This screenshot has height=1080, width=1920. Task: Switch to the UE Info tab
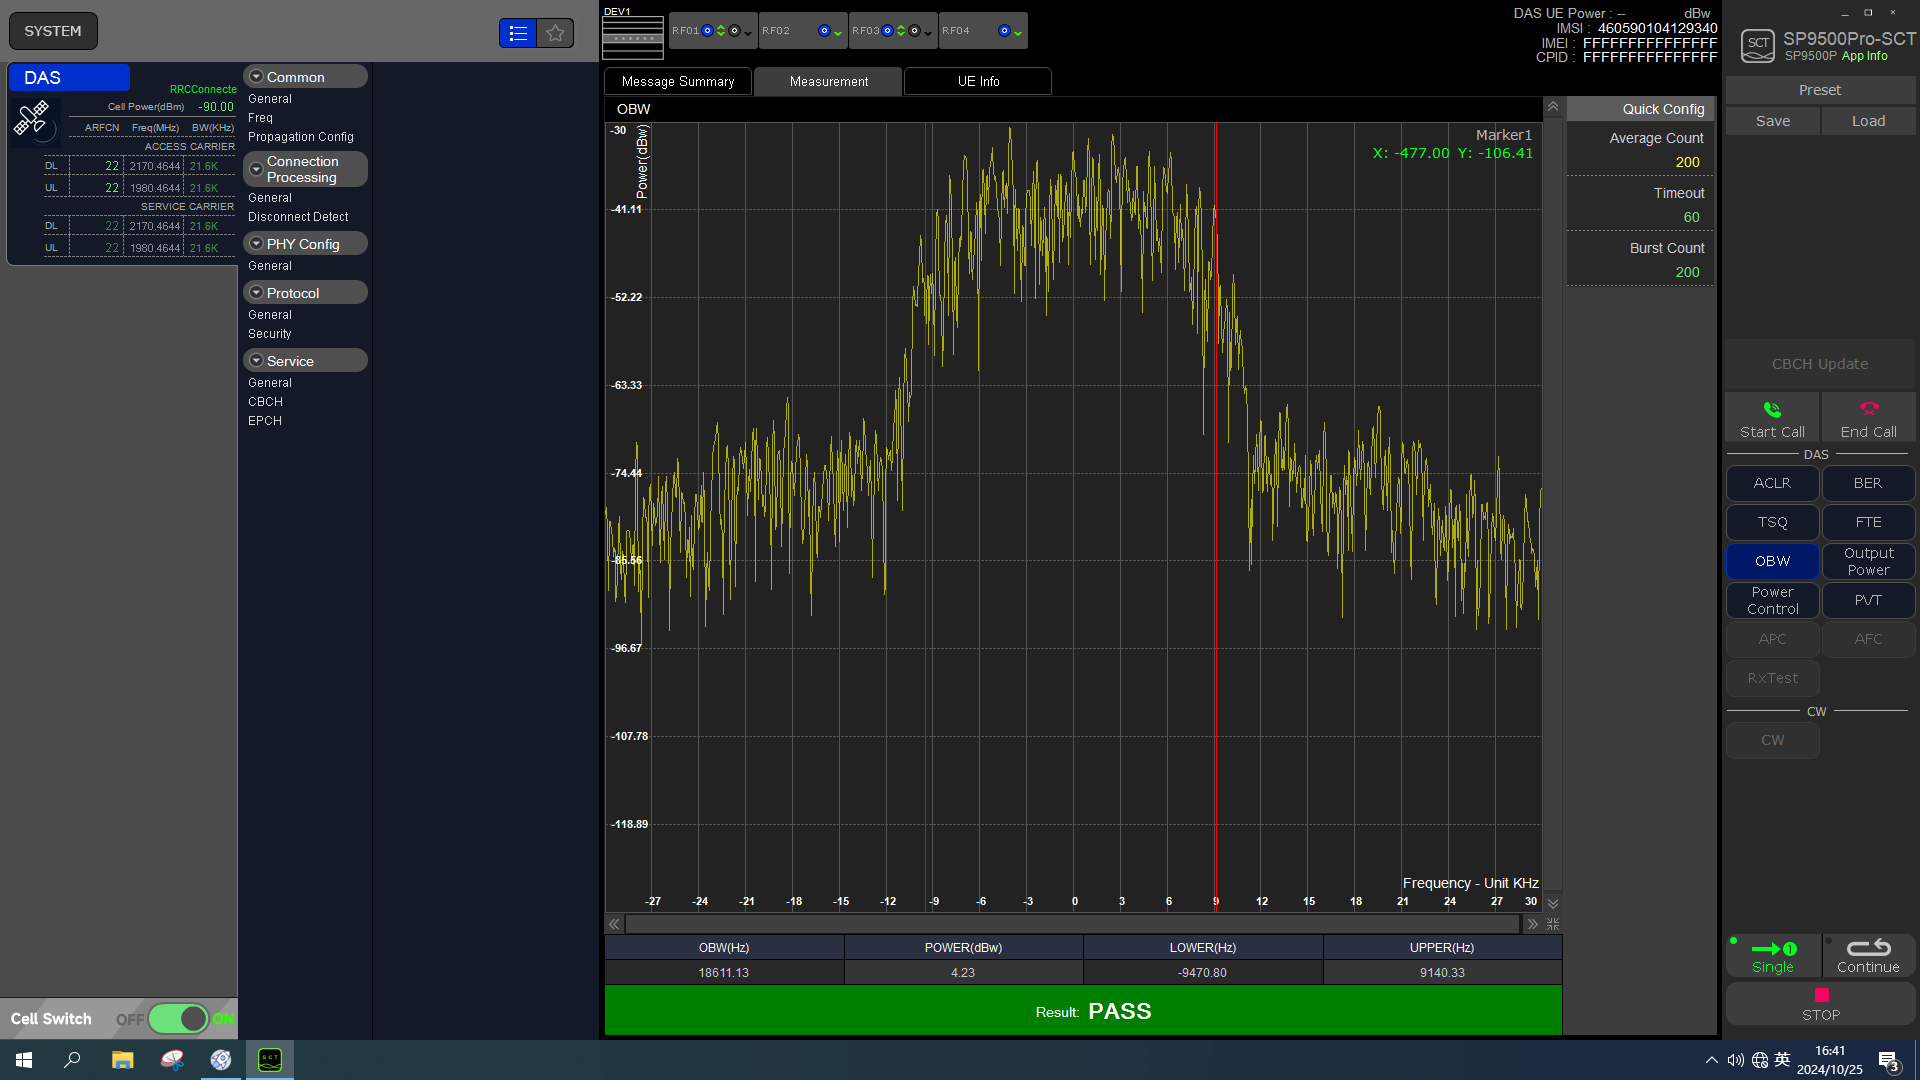[x=978, y=81]
